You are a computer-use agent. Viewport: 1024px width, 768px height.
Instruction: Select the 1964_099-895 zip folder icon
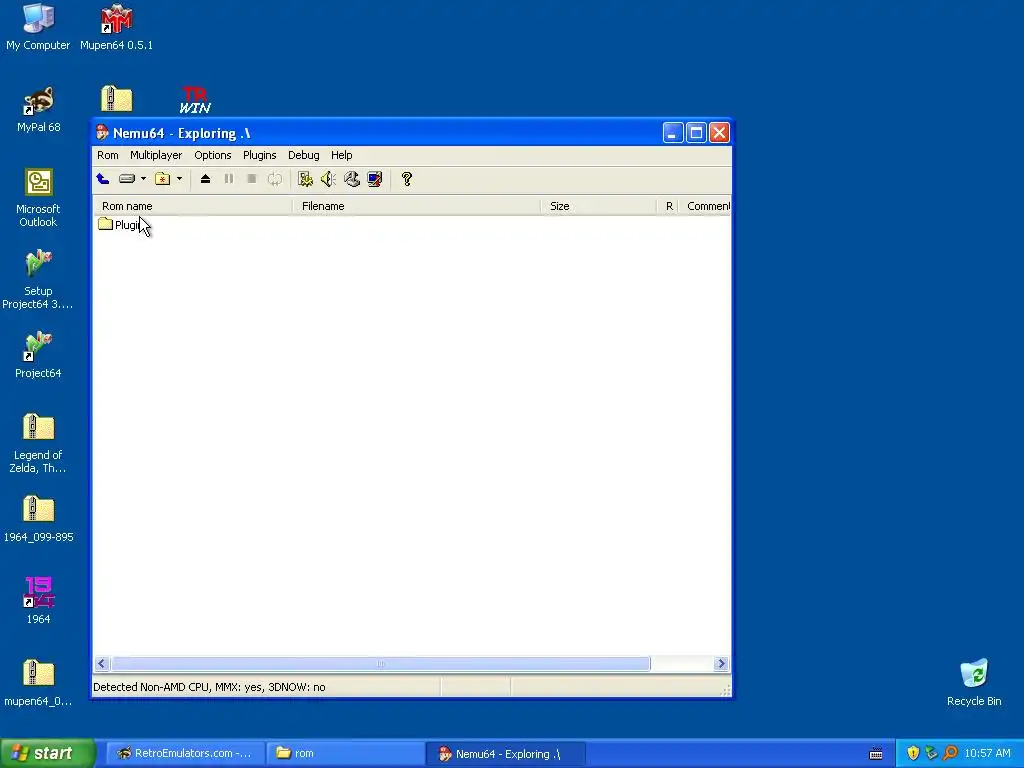pyautogui.click(x=38, y=519)
